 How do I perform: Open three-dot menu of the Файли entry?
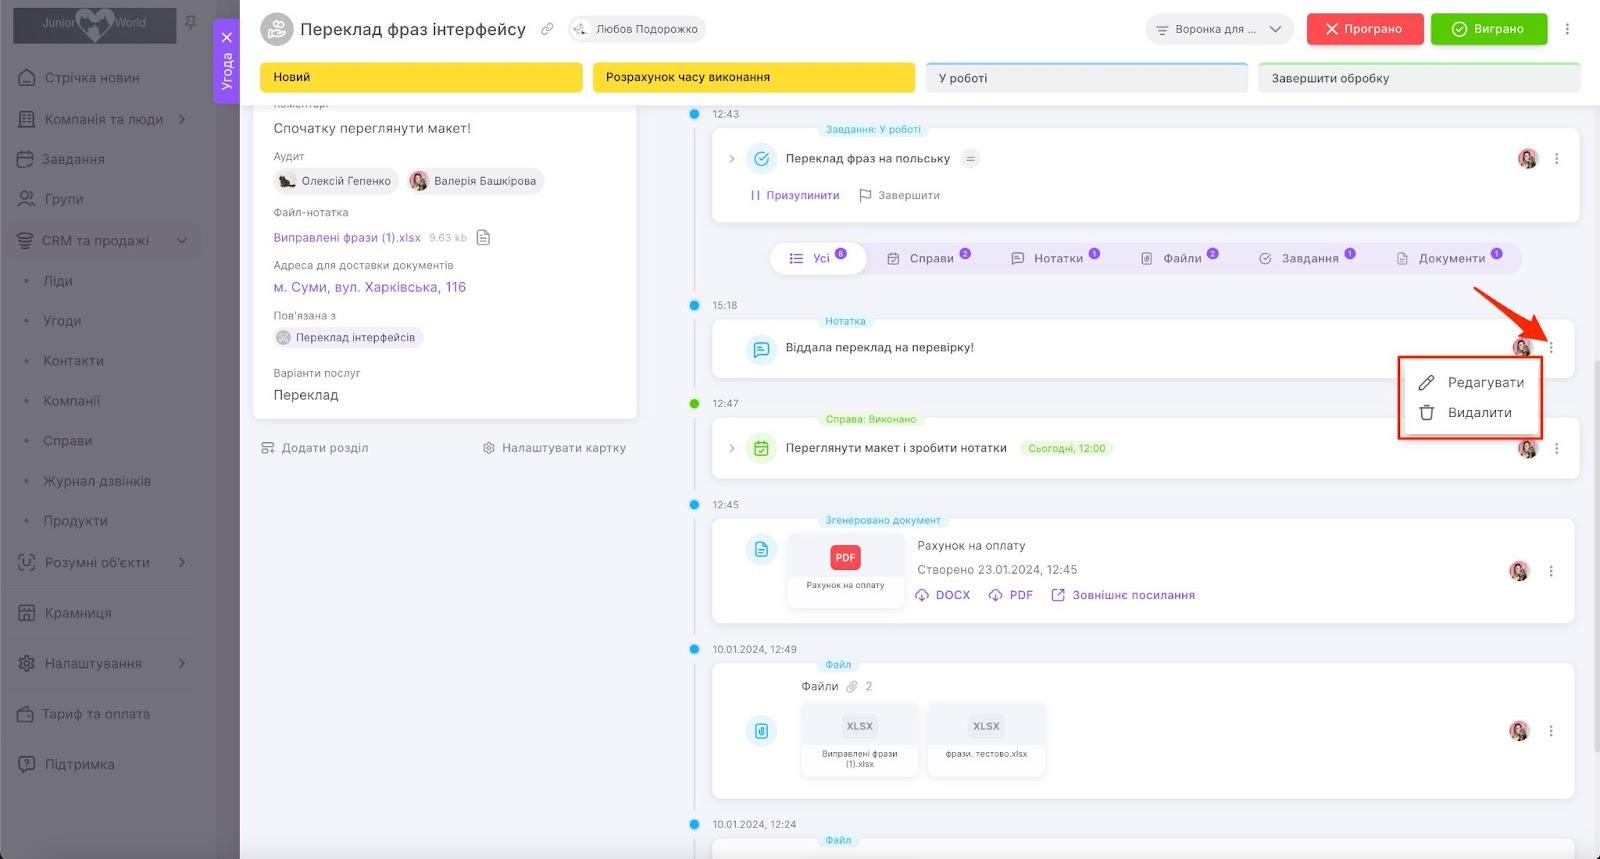coord(1551,731)
